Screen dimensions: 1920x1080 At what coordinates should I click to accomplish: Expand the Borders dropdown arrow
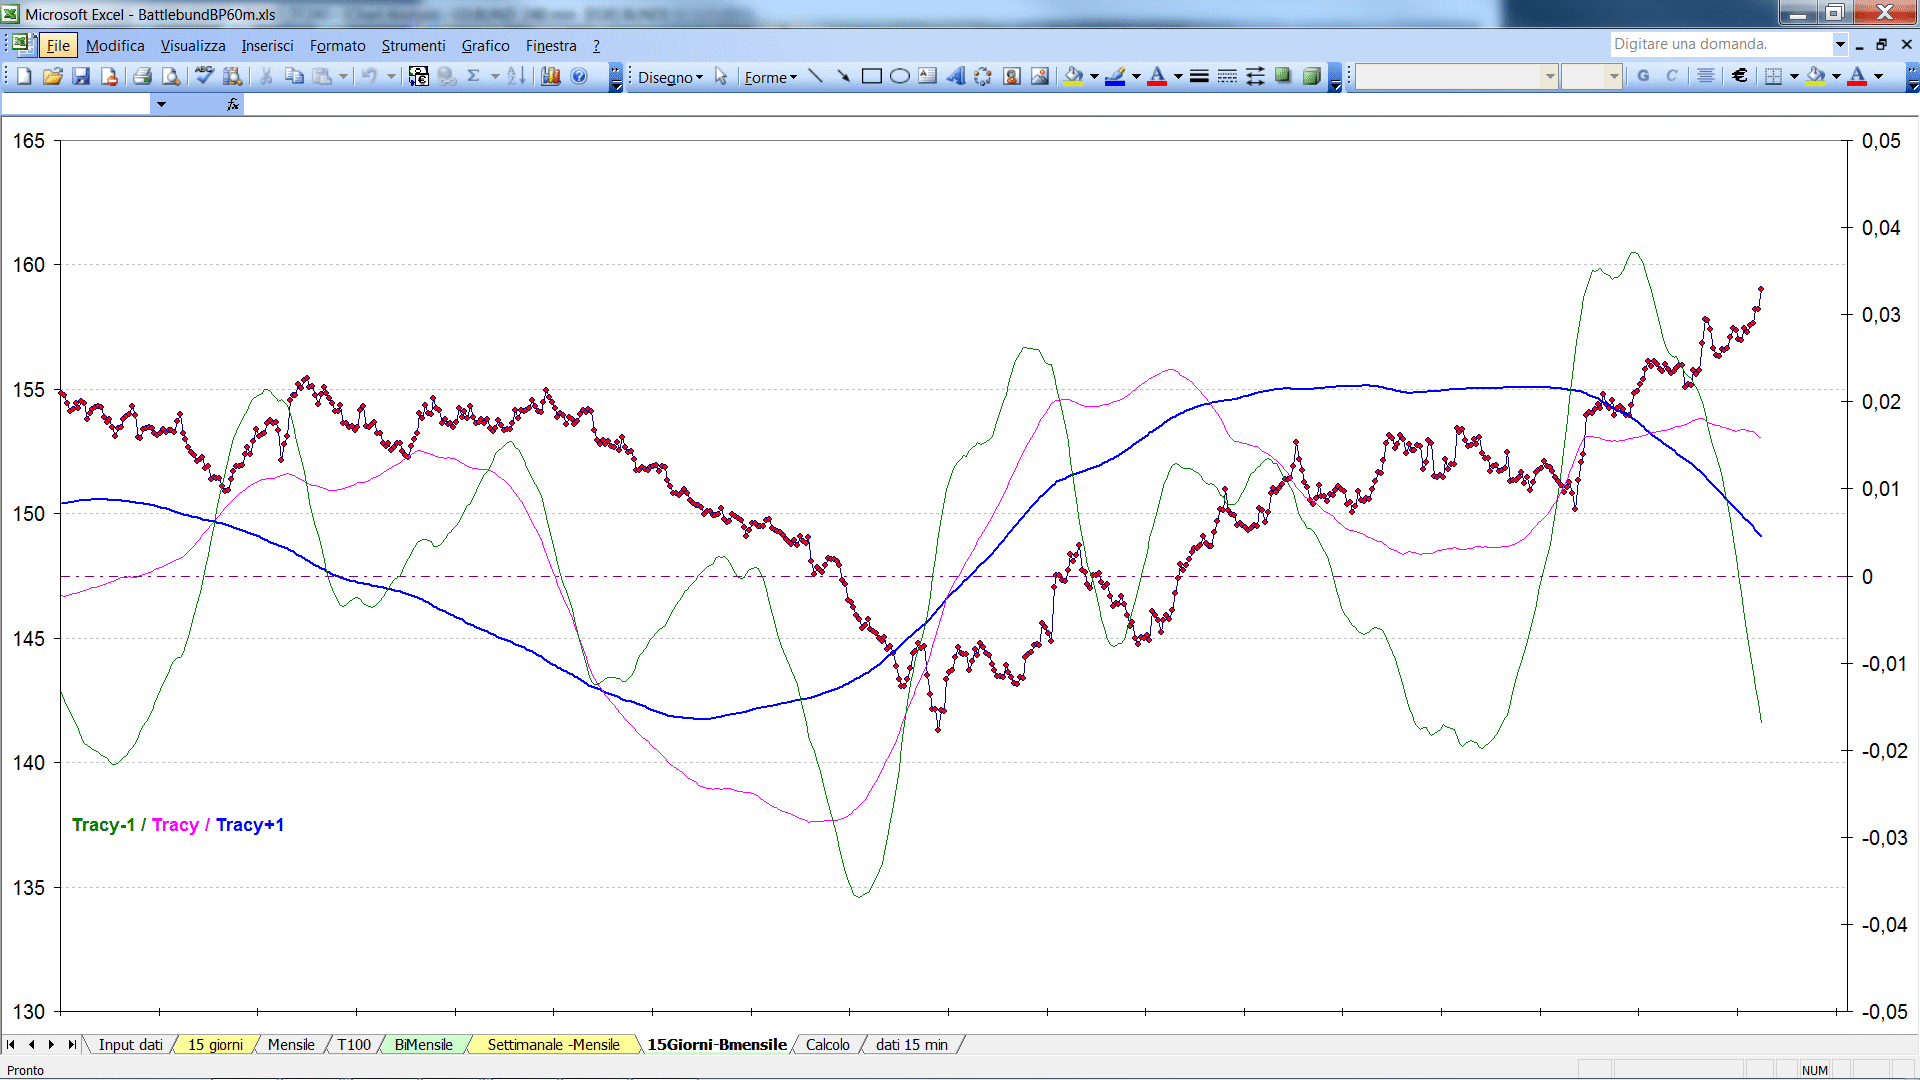pyautogui.click(x=1794, y=76)
